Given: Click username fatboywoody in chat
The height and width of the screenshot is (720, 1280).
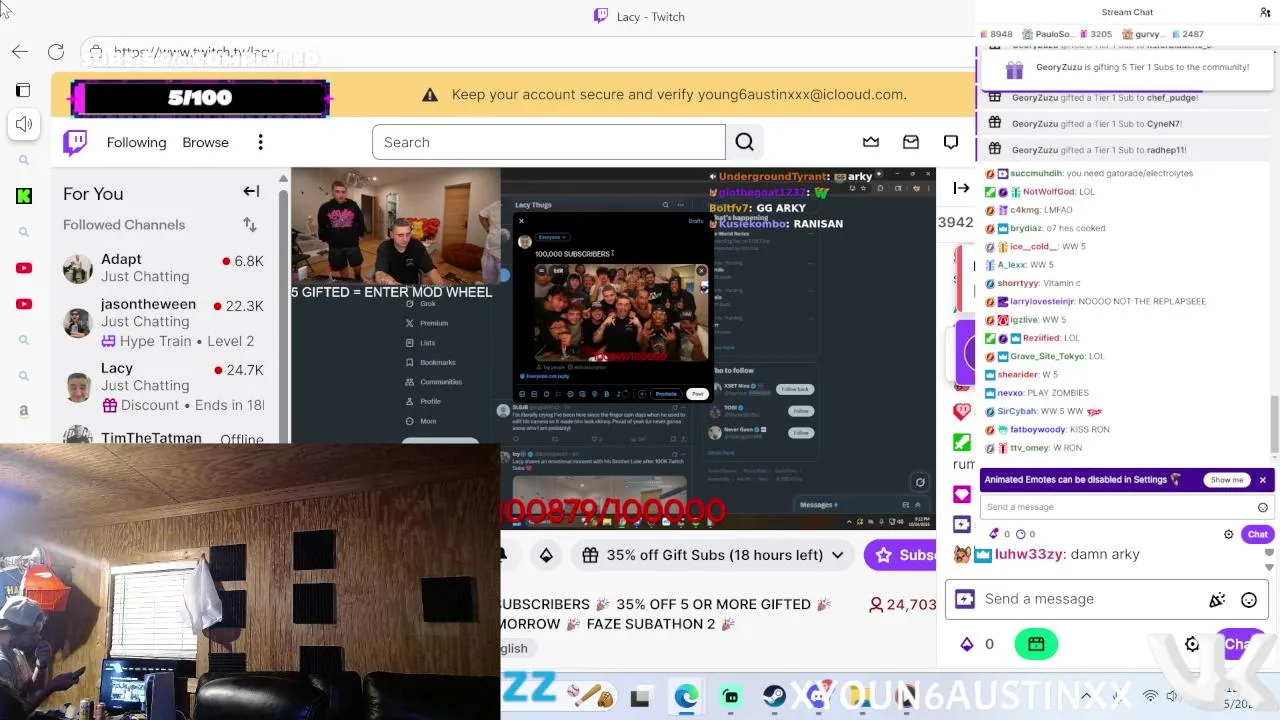Looking at the screenshot, I should click(1038, 429).
